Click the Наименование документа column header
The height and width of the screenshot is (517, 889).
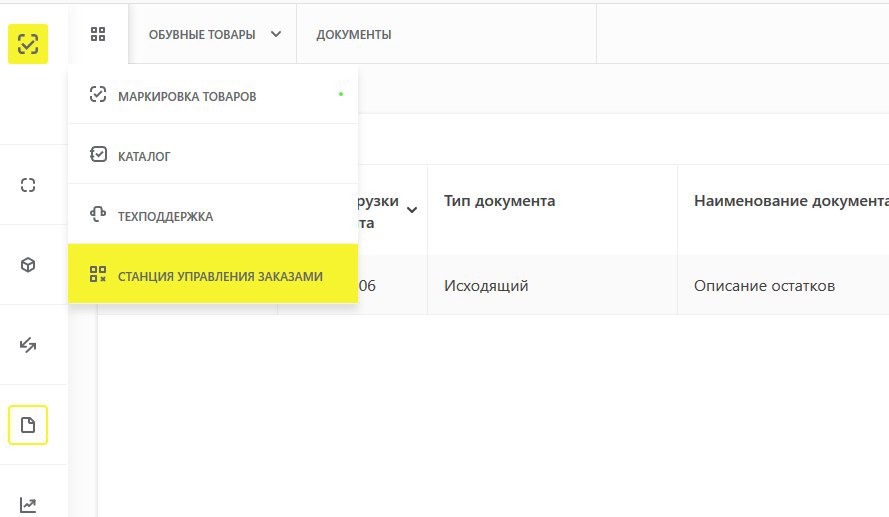coord(791,201)
